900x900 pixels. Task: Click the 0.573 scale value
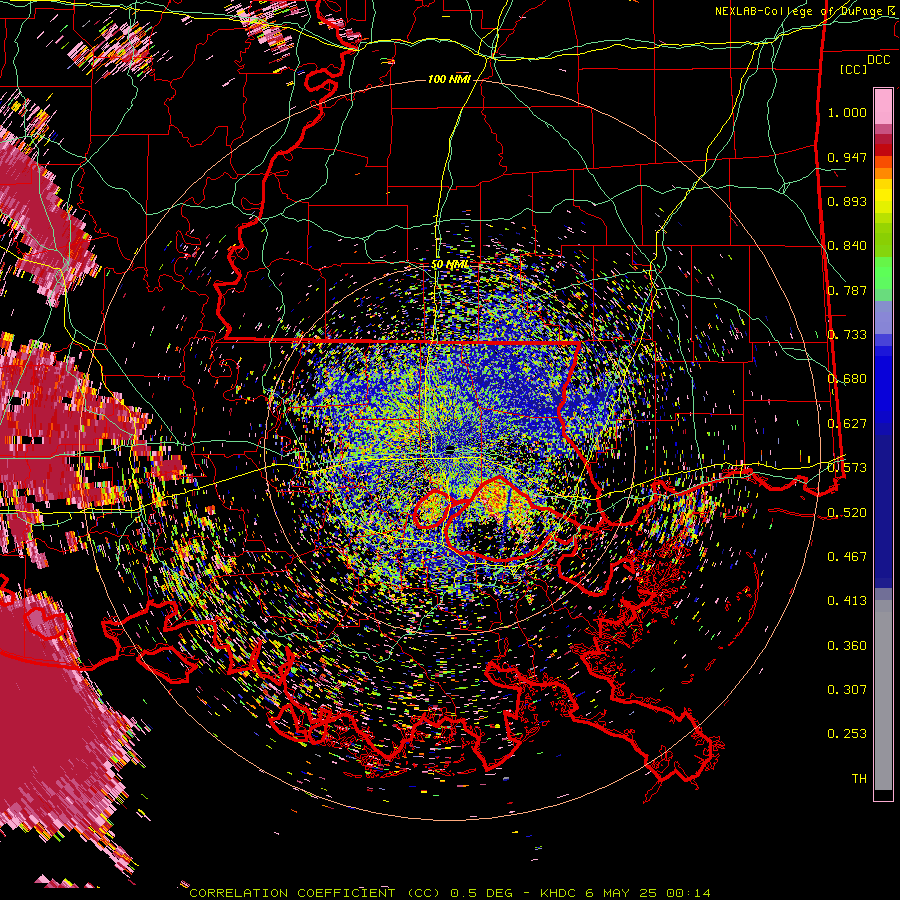point(847,468)
